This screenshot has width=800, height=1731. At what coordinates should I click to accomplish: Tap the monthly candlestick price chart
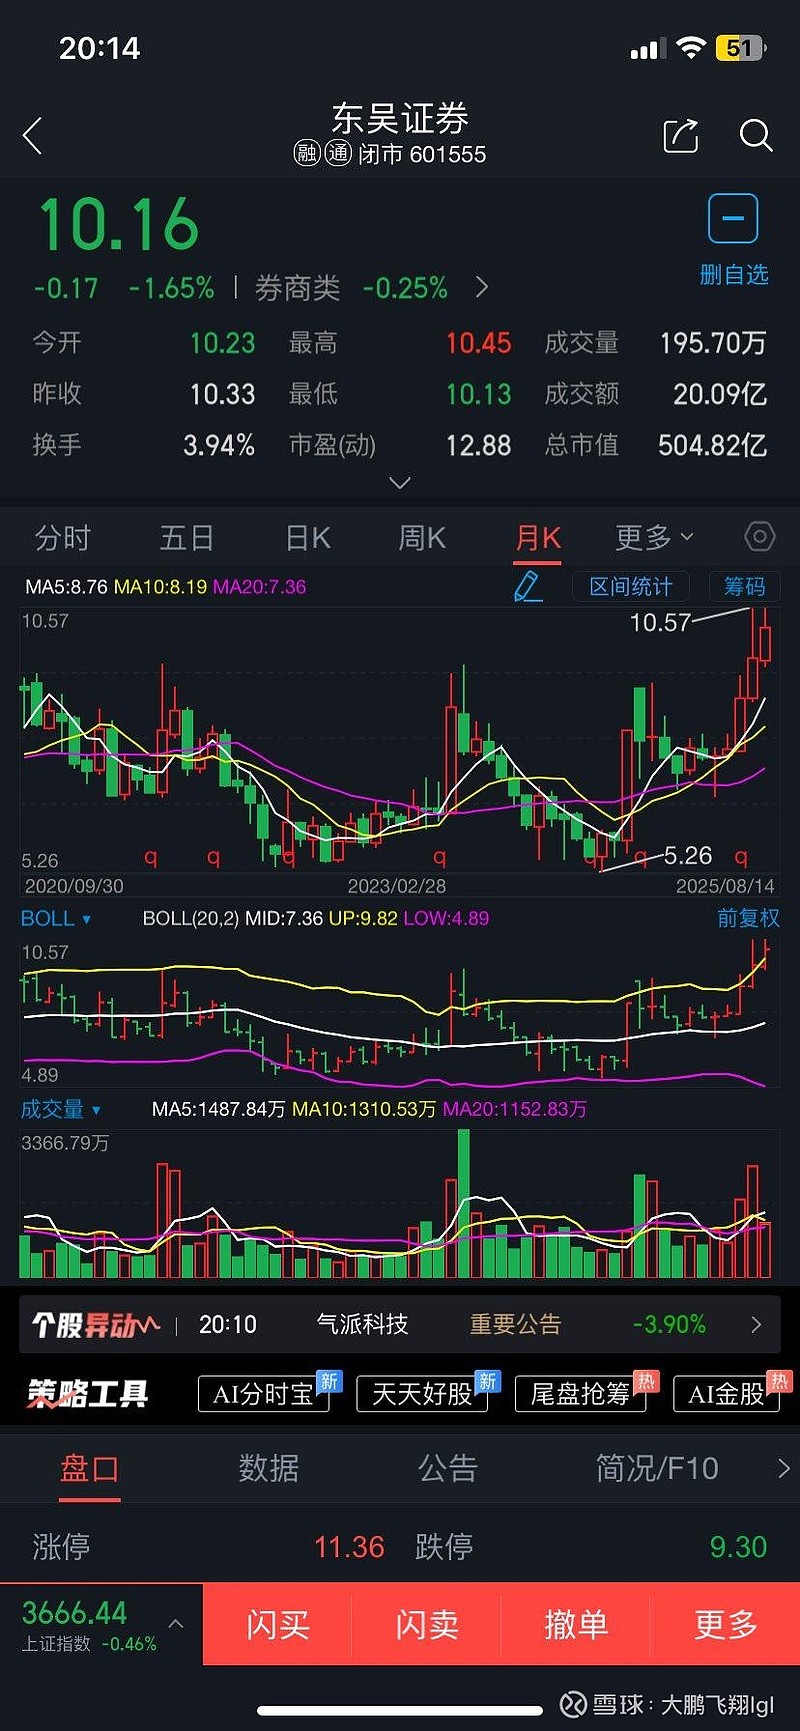point(400,738)
